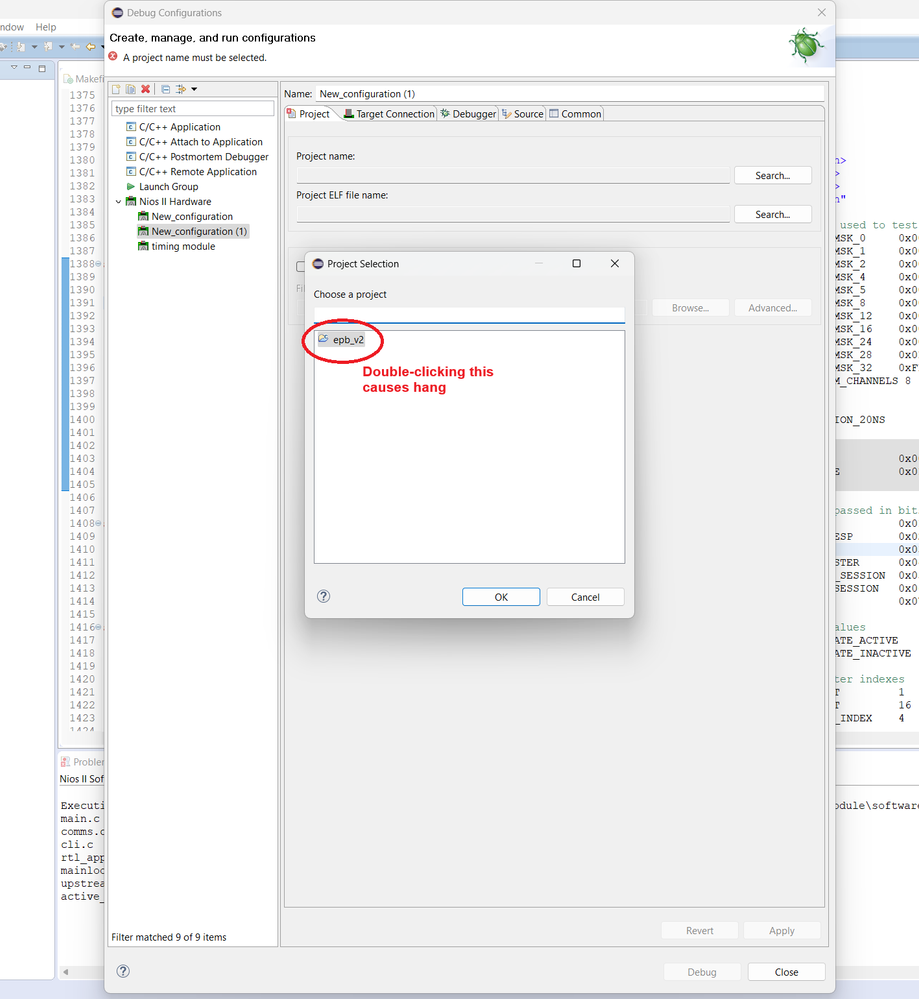The width and height of the screenshot is (919, 999).
Task: Close Debug Configurations window with X
Action: click(821, 12)
